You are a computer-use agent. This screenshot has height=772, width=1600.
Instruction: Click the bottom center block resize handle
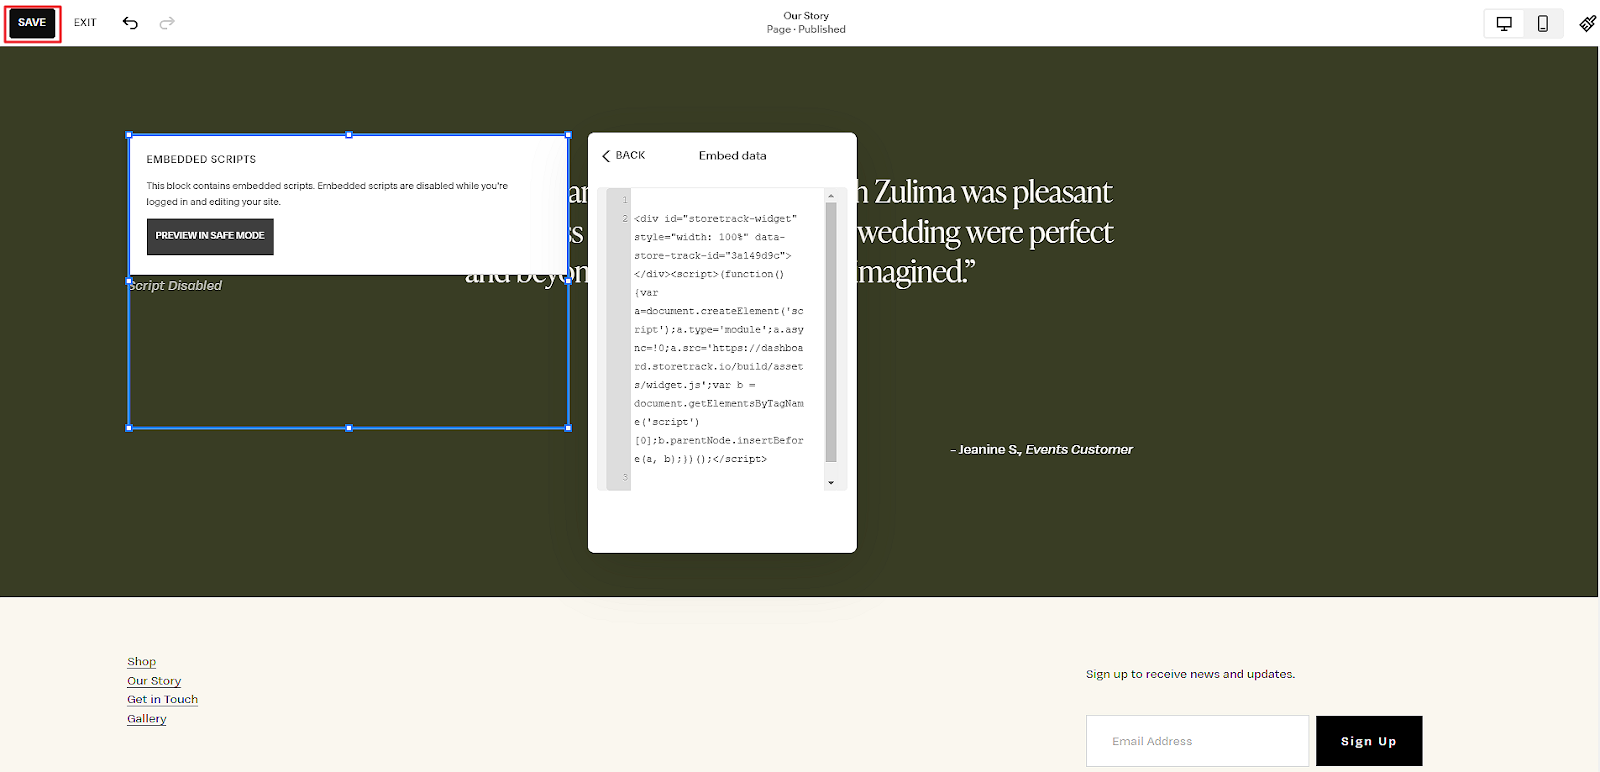pyautogui.click(x=349, y=428)
